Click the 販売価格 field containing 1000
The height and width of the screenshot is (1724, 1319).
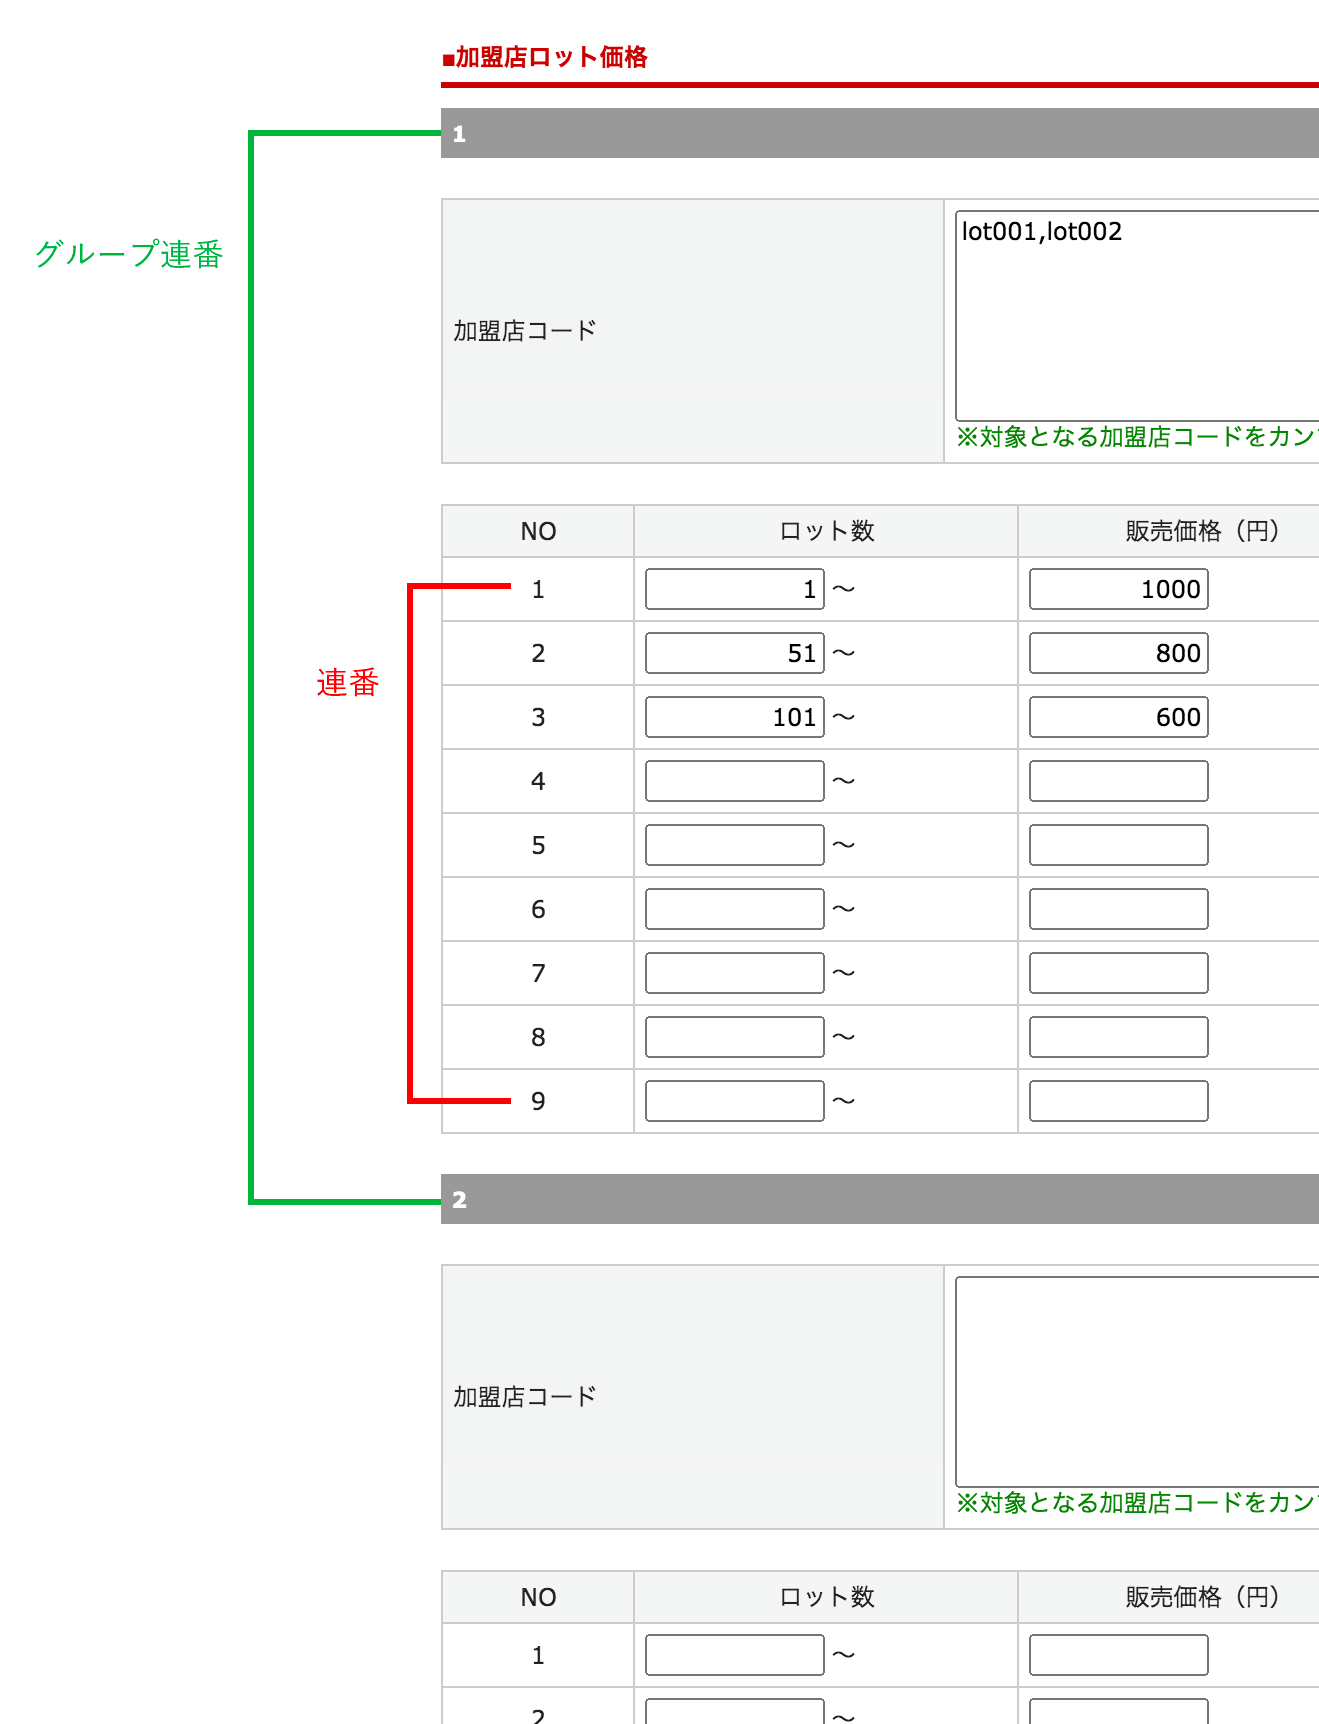coord(1119,589)
